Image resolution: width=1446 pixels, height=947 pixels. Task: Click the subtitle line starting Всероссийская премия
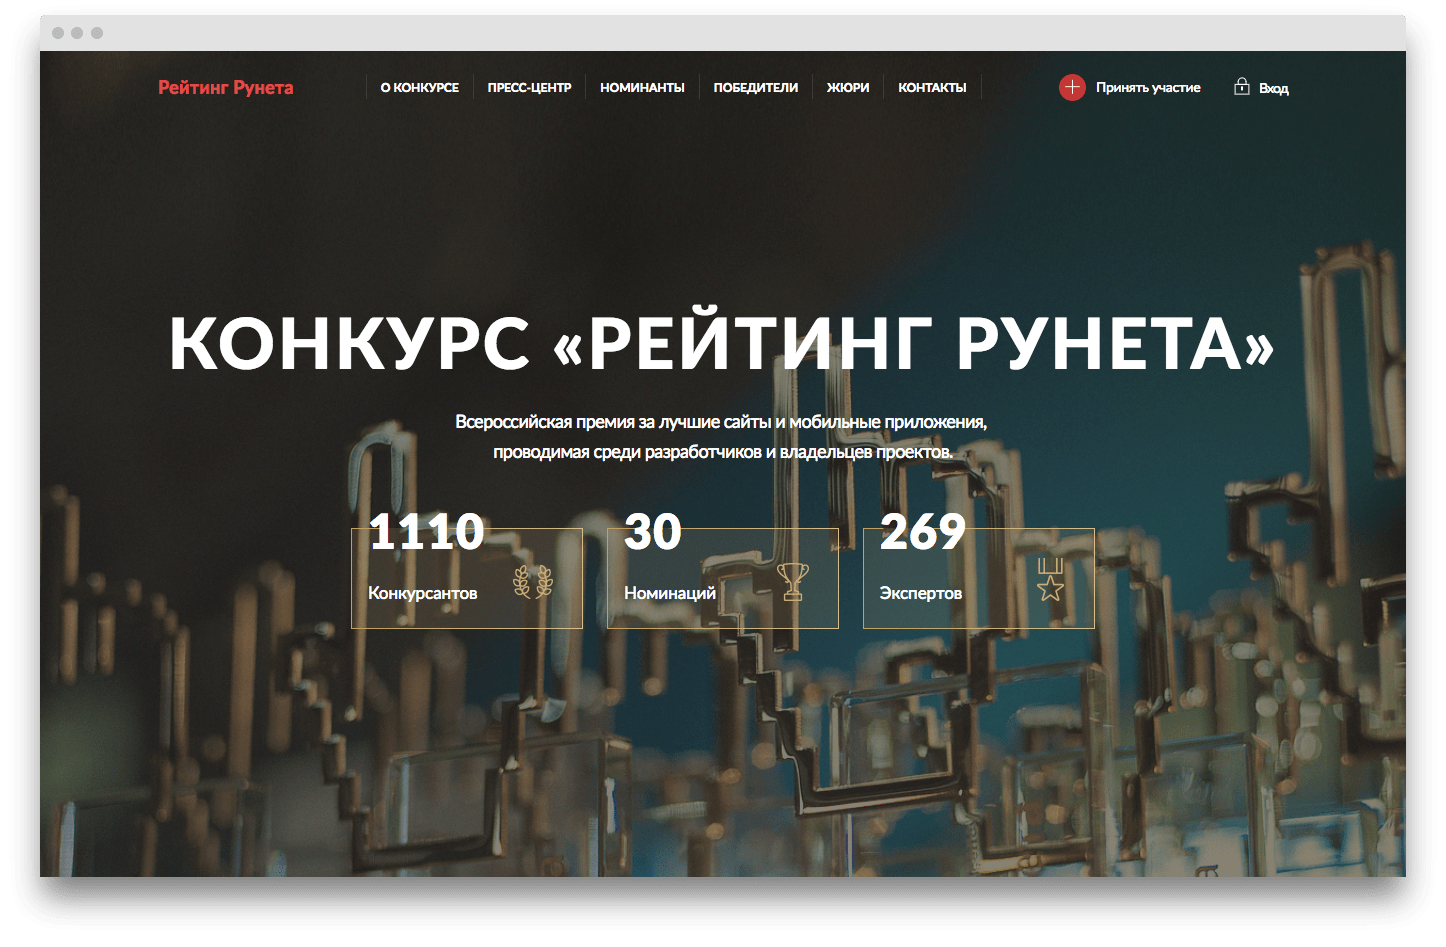[x=721, y=422]
